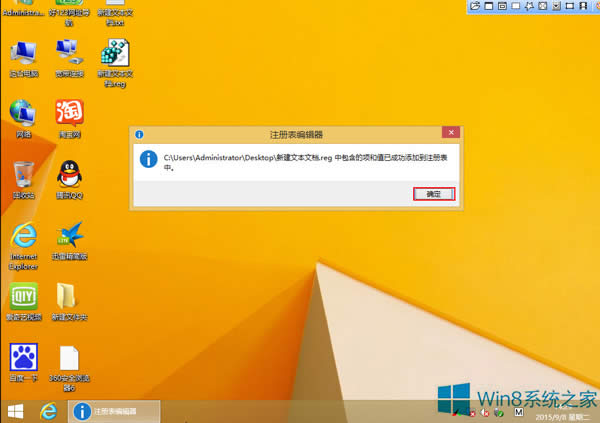Select the Administra... desktop icon label
Viewport: 600px width, 423px height.
pos(24,13)
